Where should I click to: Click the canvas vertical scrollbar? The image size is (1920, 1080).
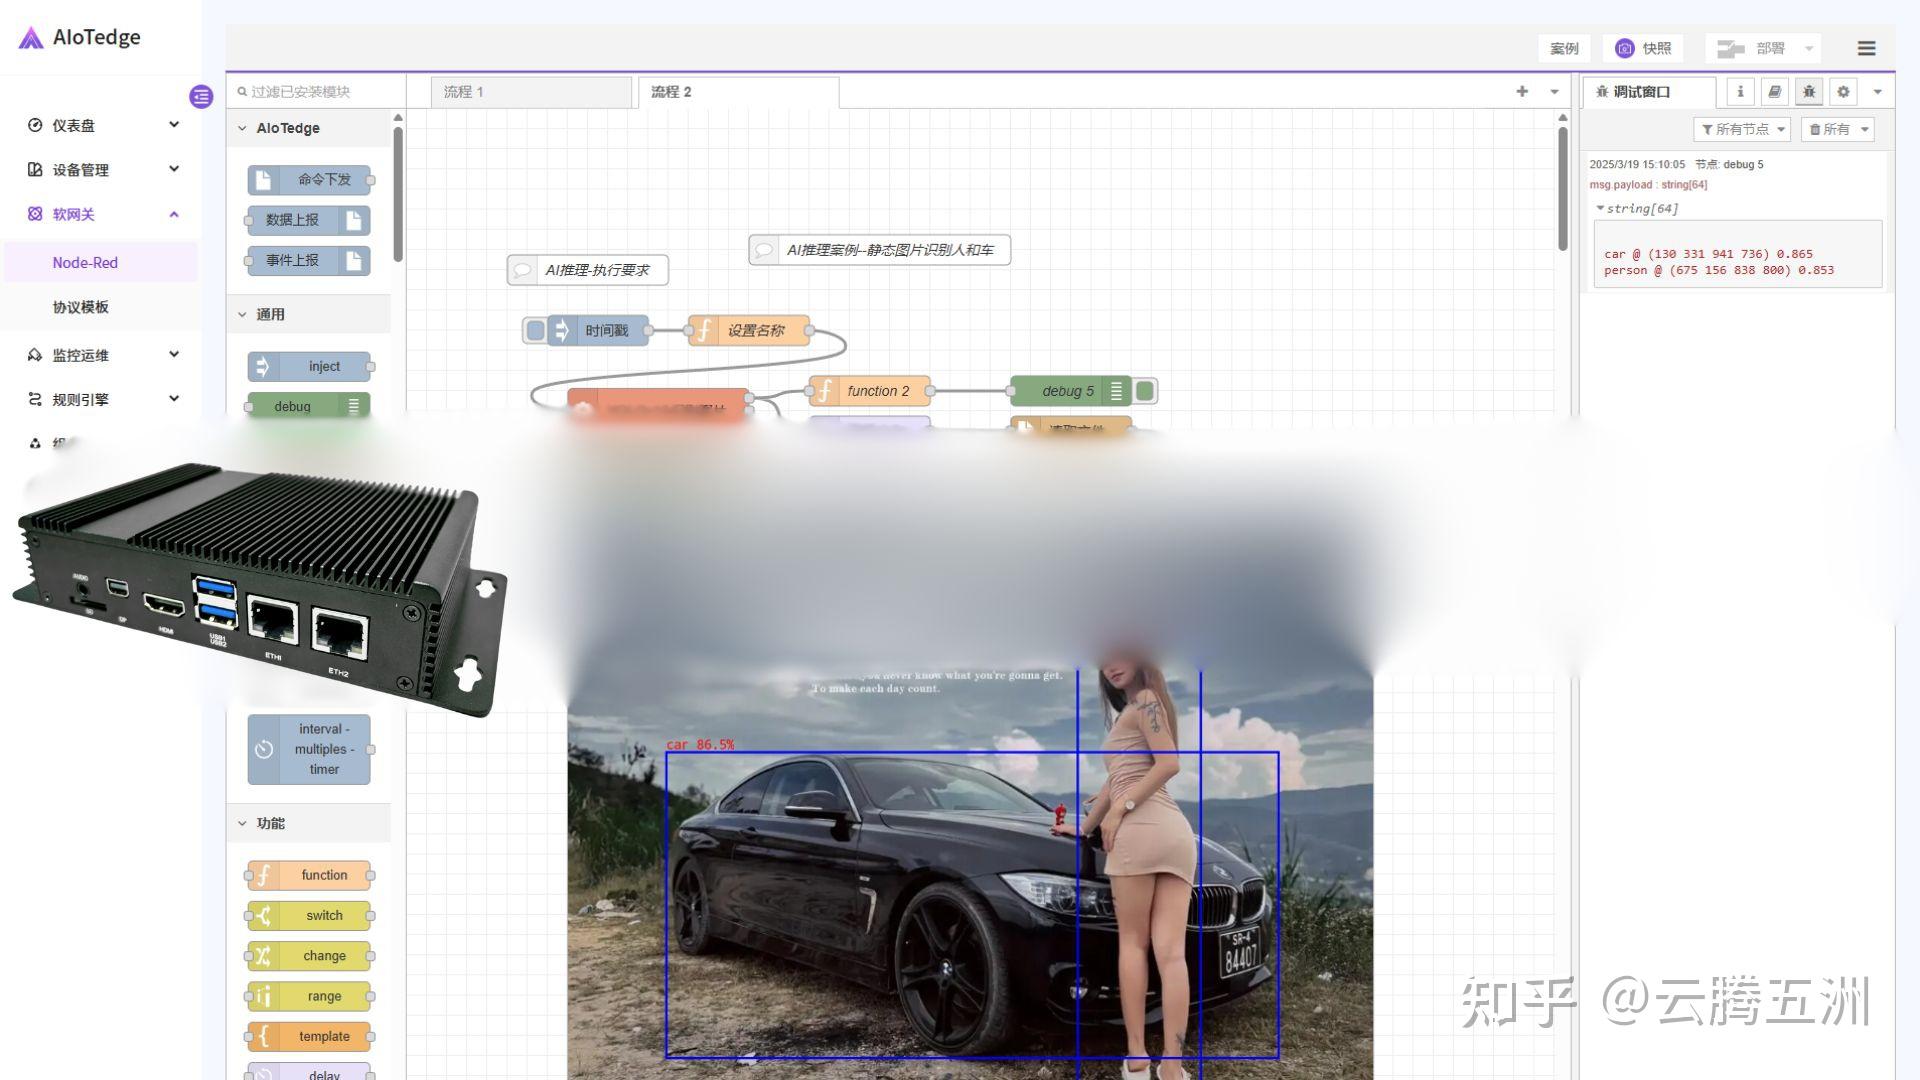coord(1562,190)
